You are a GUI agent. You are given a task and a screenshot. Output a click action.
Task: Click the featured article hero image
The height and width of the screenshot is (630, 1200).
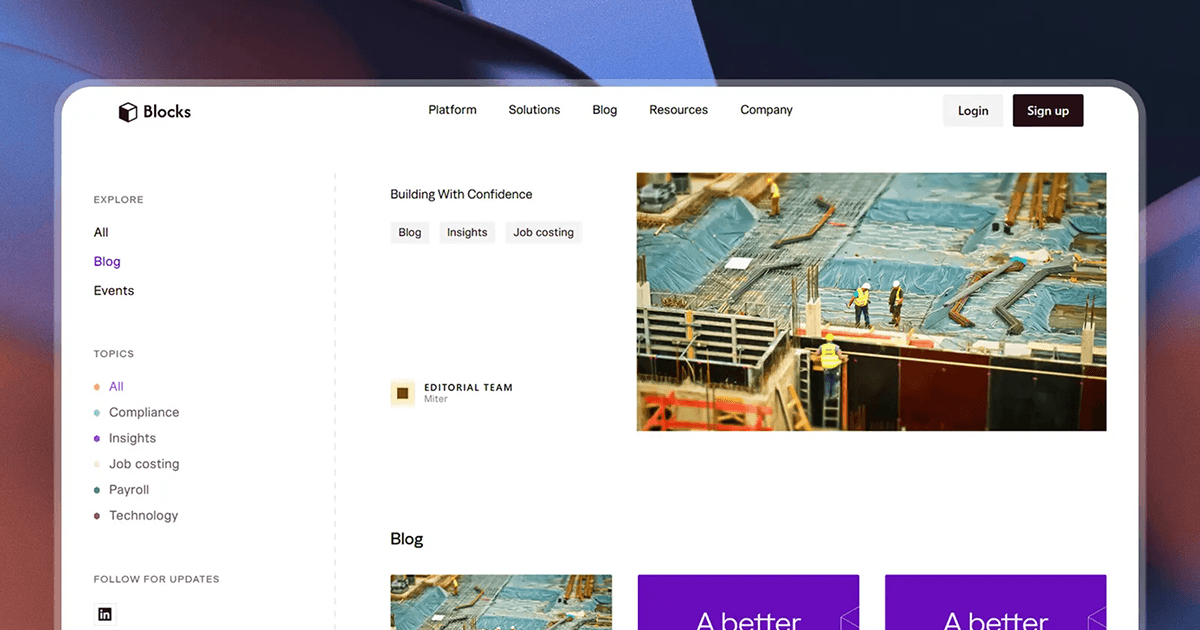pos(870,300)
